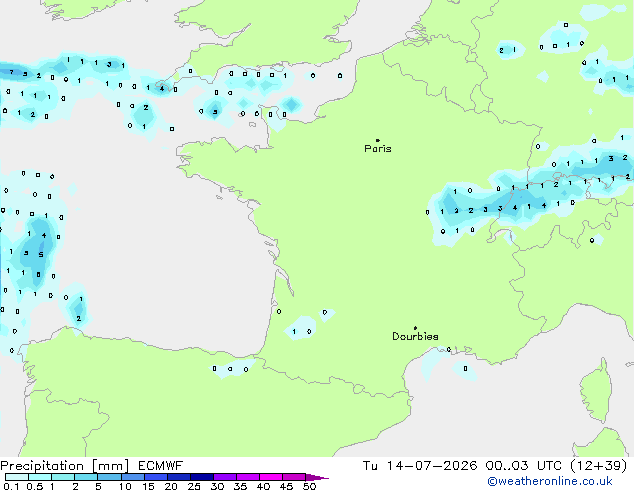Select the 0.5–1 mm legend swatch
The width and height of the screenshot is (634, 490).
click(40, 477)
